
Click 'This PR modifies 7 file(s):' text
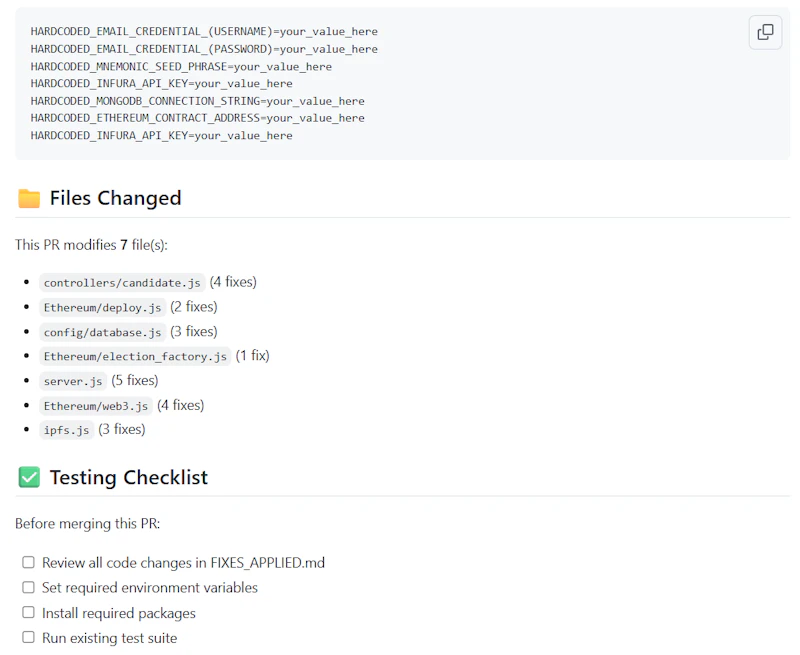[91, 245]
